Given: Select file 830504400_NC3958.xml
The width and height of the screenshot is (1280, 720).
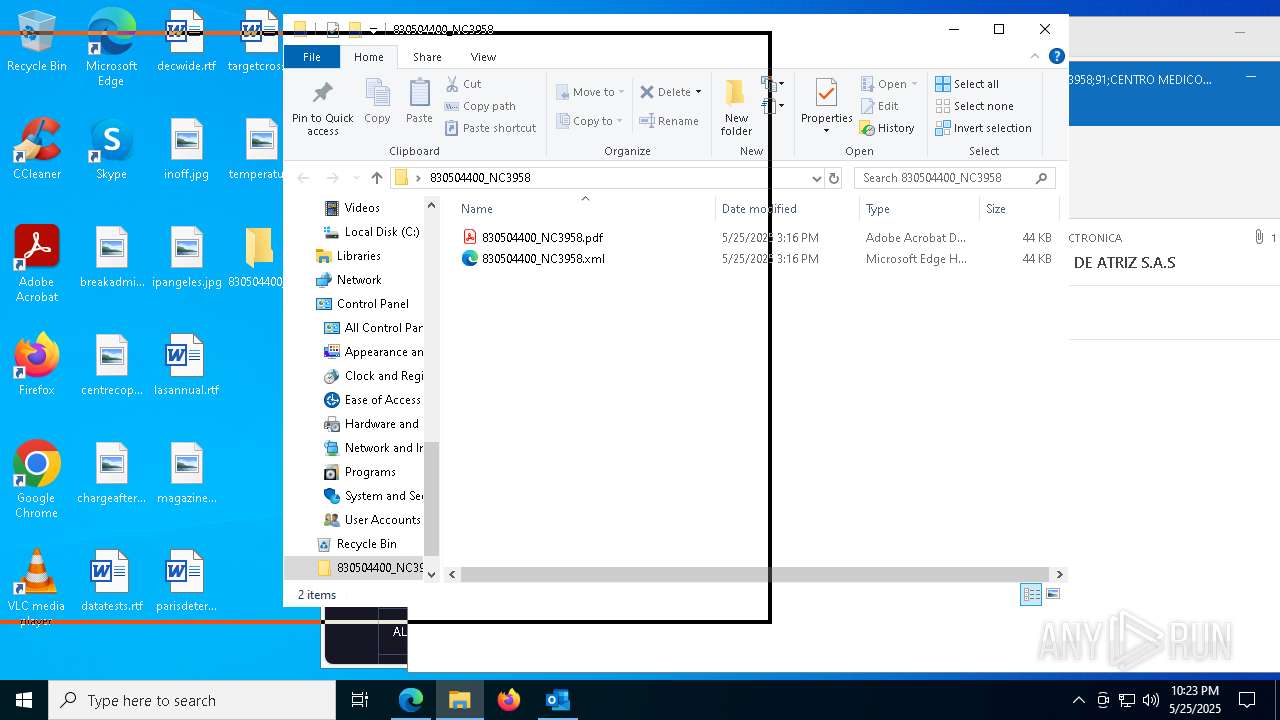Looking at the screenshot, I should (543, 259).
